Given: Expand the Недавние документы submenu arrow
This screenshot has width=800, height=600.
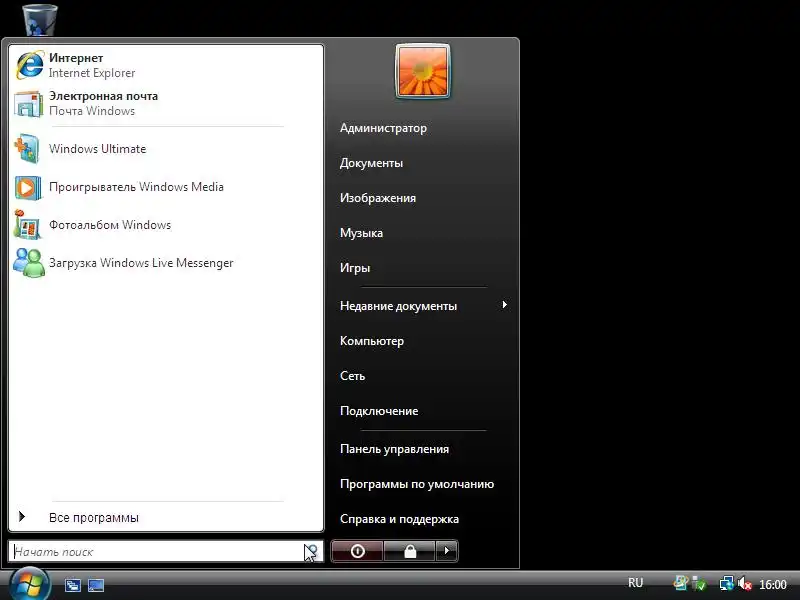Looking at the screenshot, I should tap(505, 305).
